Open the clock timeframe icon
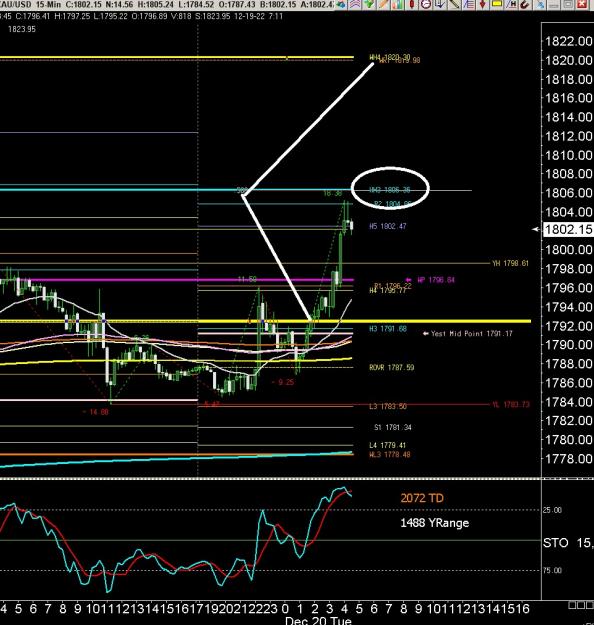The width and height of the screenshot is (594, 625). tap(426, 4)
